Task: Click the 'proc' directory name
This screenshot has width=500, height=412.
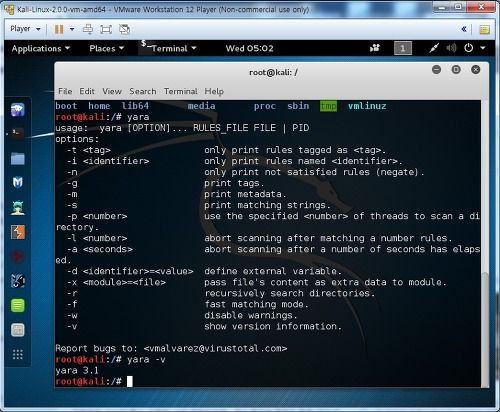Action: (x=265, y=106)
